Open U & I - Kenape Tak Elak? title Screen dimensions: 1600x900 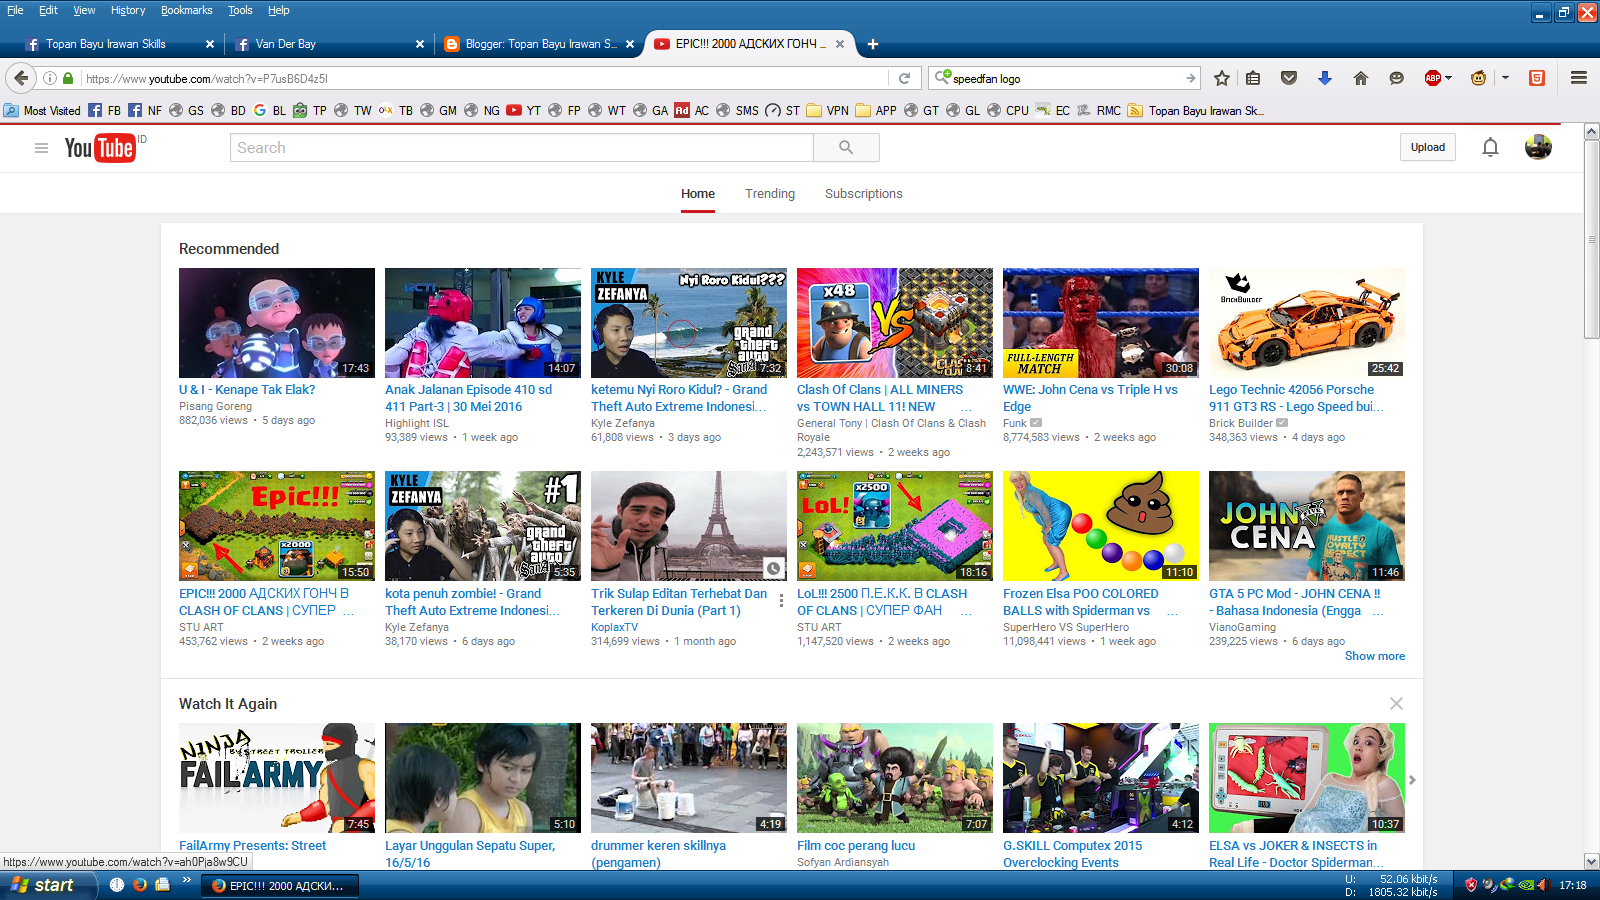247,390
